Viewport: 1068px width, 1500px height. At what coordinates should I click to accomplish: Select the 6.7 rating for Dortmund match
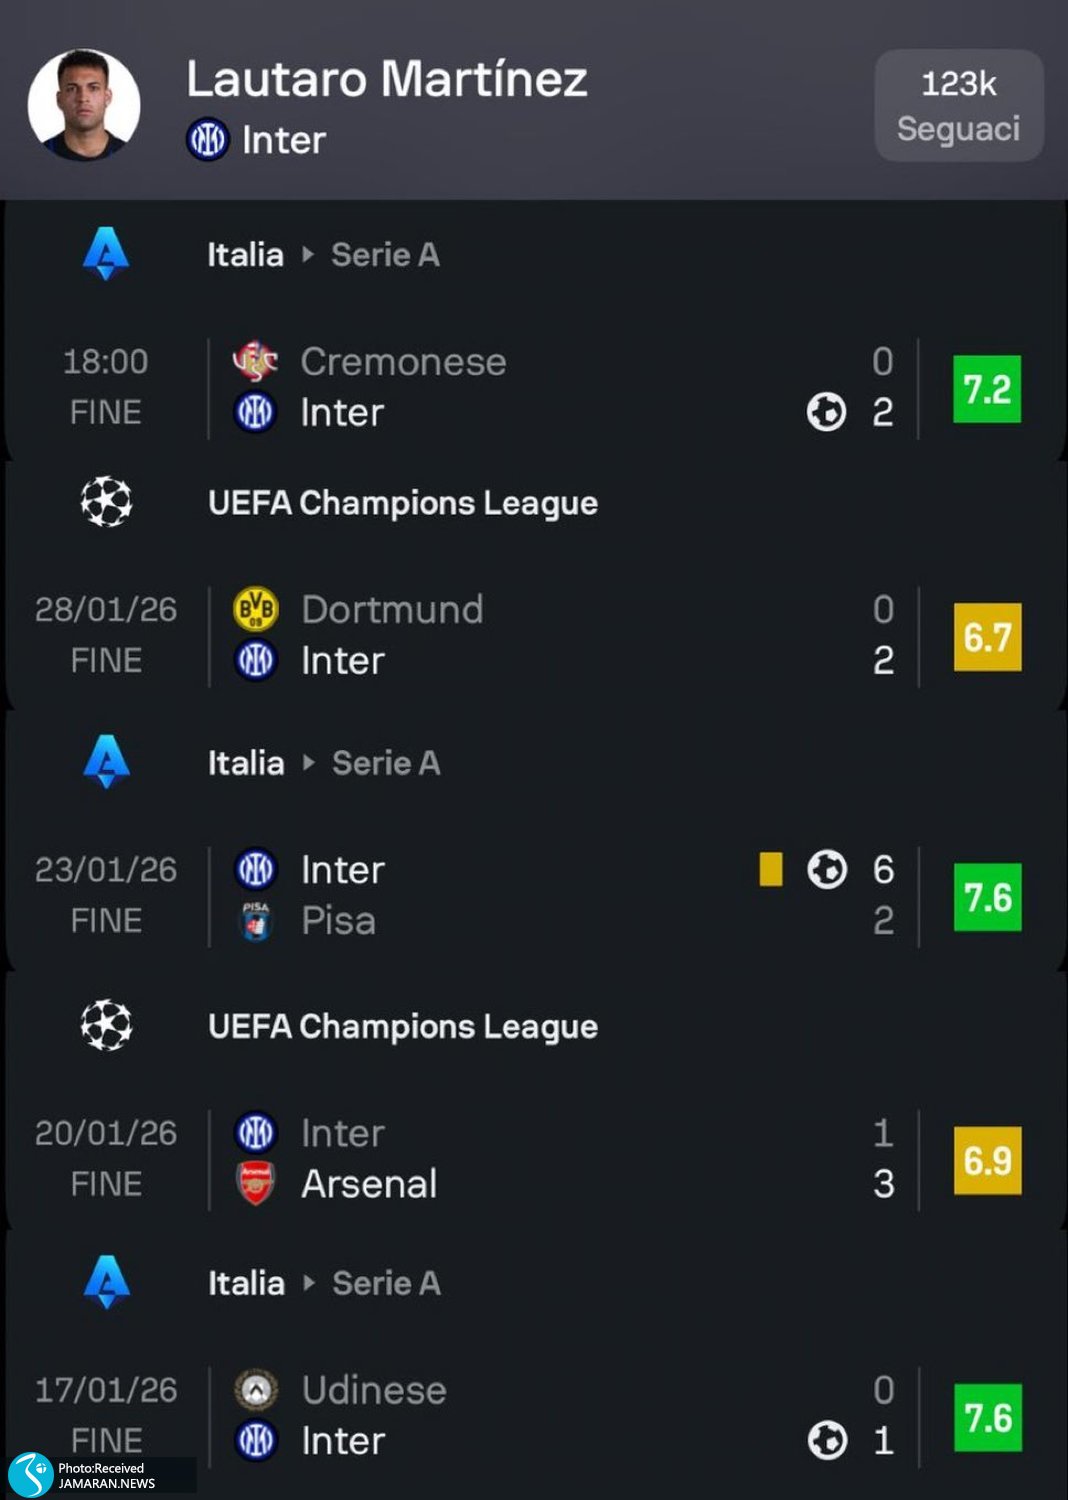click(987, 637)
